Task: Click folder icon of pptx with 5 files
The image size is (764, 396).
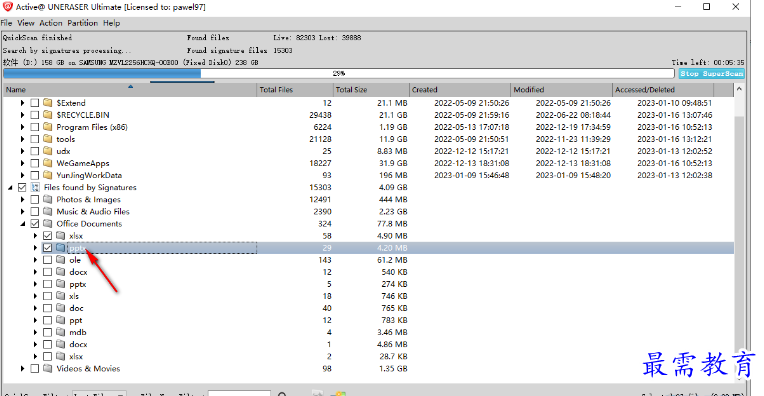Action: tap(60, 284)
